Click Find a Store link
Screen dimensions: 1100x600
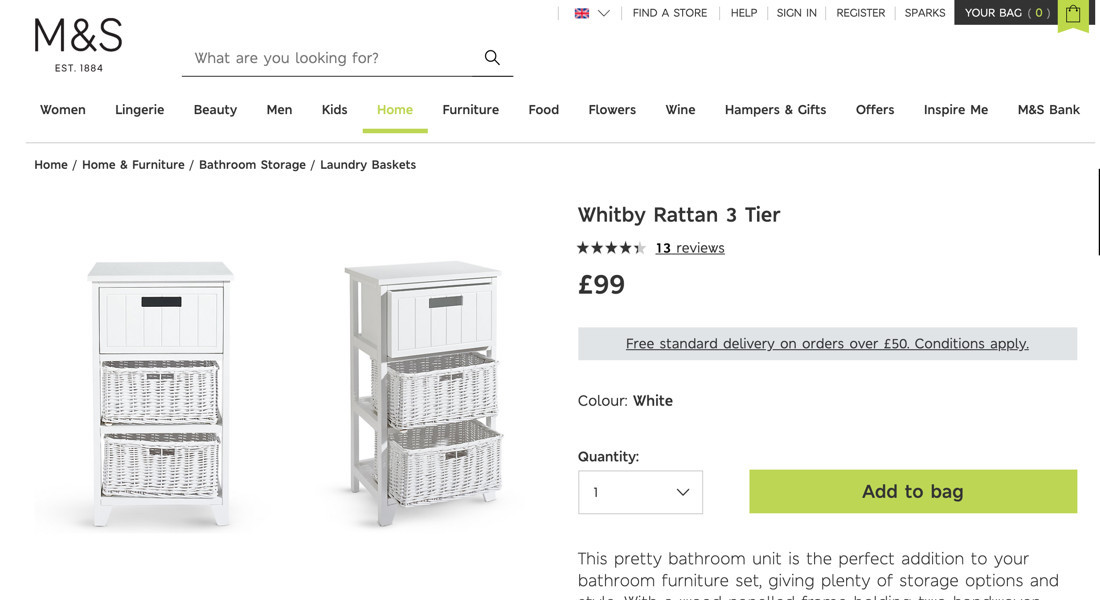pyautogui.click(x=669, y=13)
